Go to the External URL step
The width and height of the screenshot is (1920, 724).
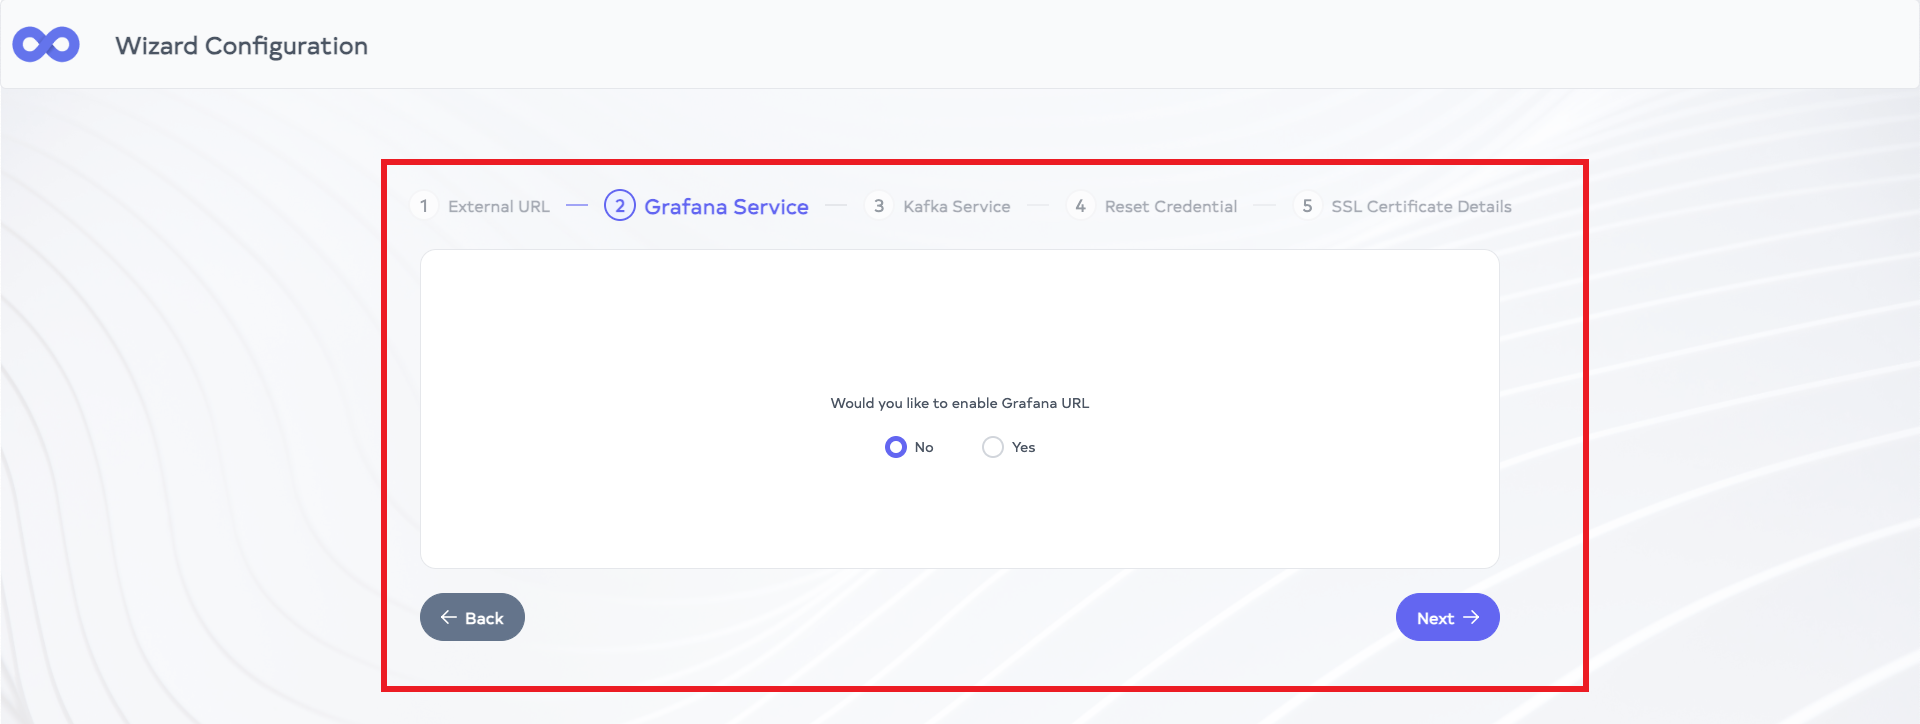499,207
